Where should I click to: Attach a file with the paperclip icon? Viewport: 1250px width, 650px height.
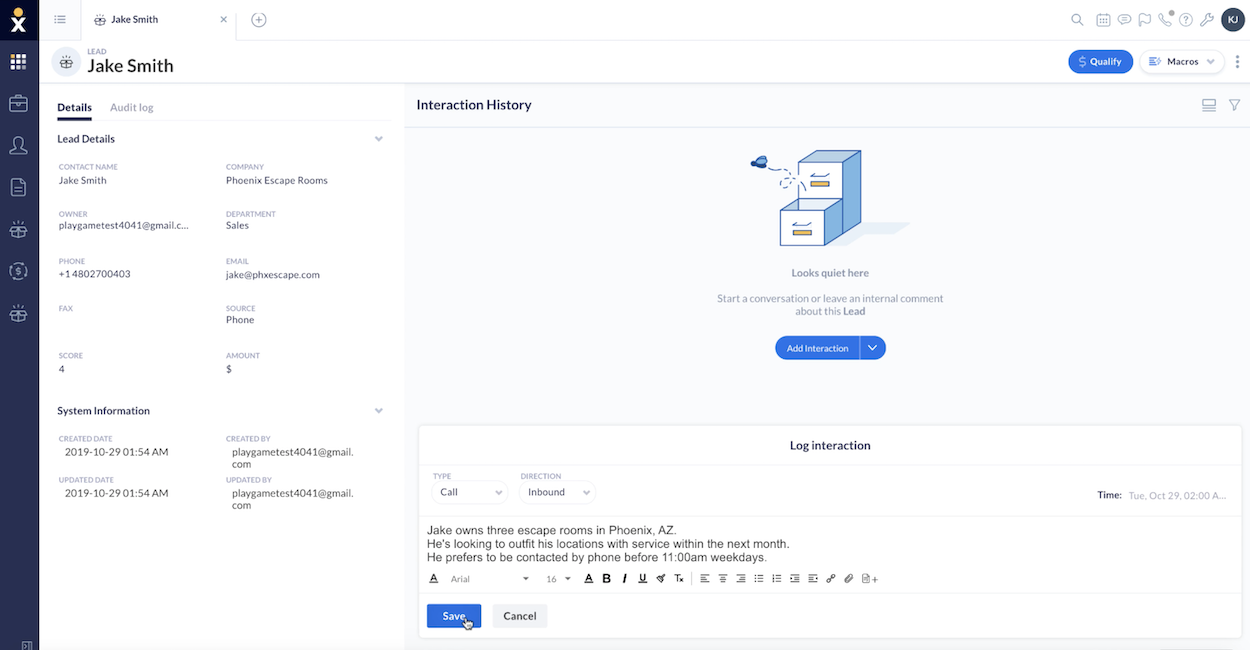(x=849, y=579)
